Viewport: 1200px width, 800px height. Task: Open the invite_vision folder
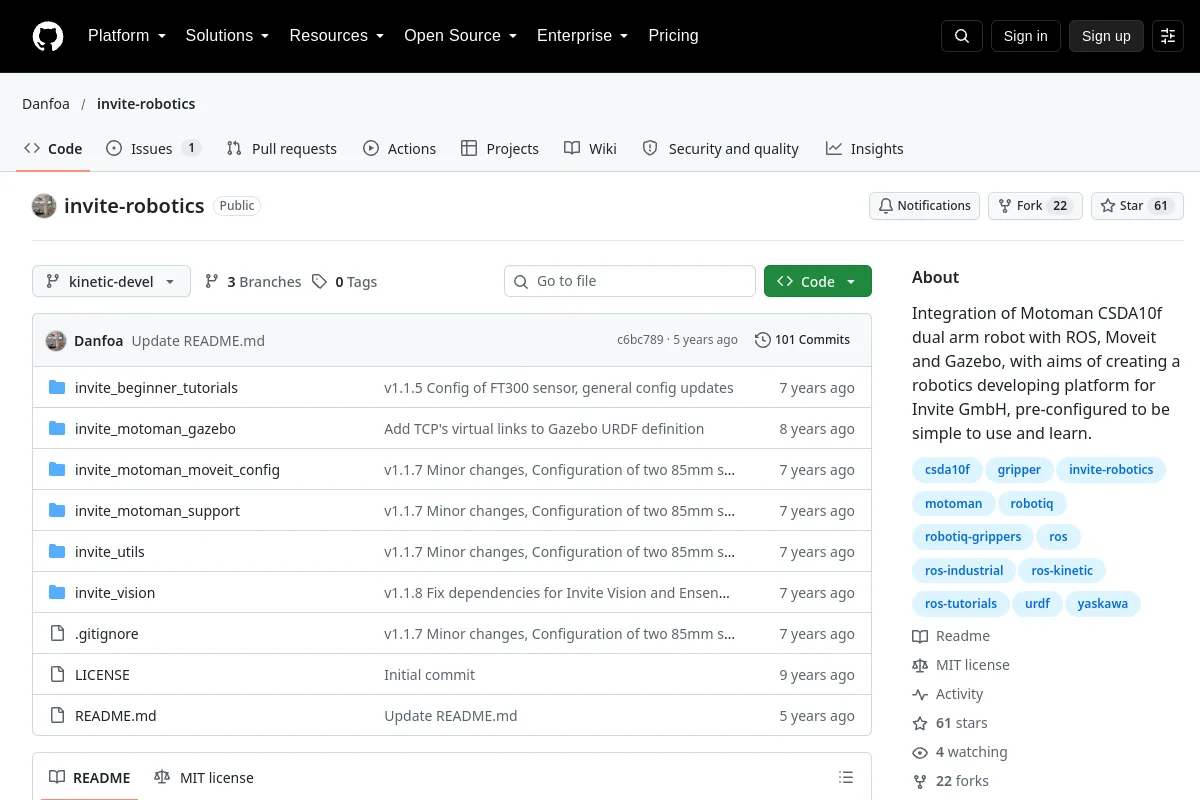point(115,593)
